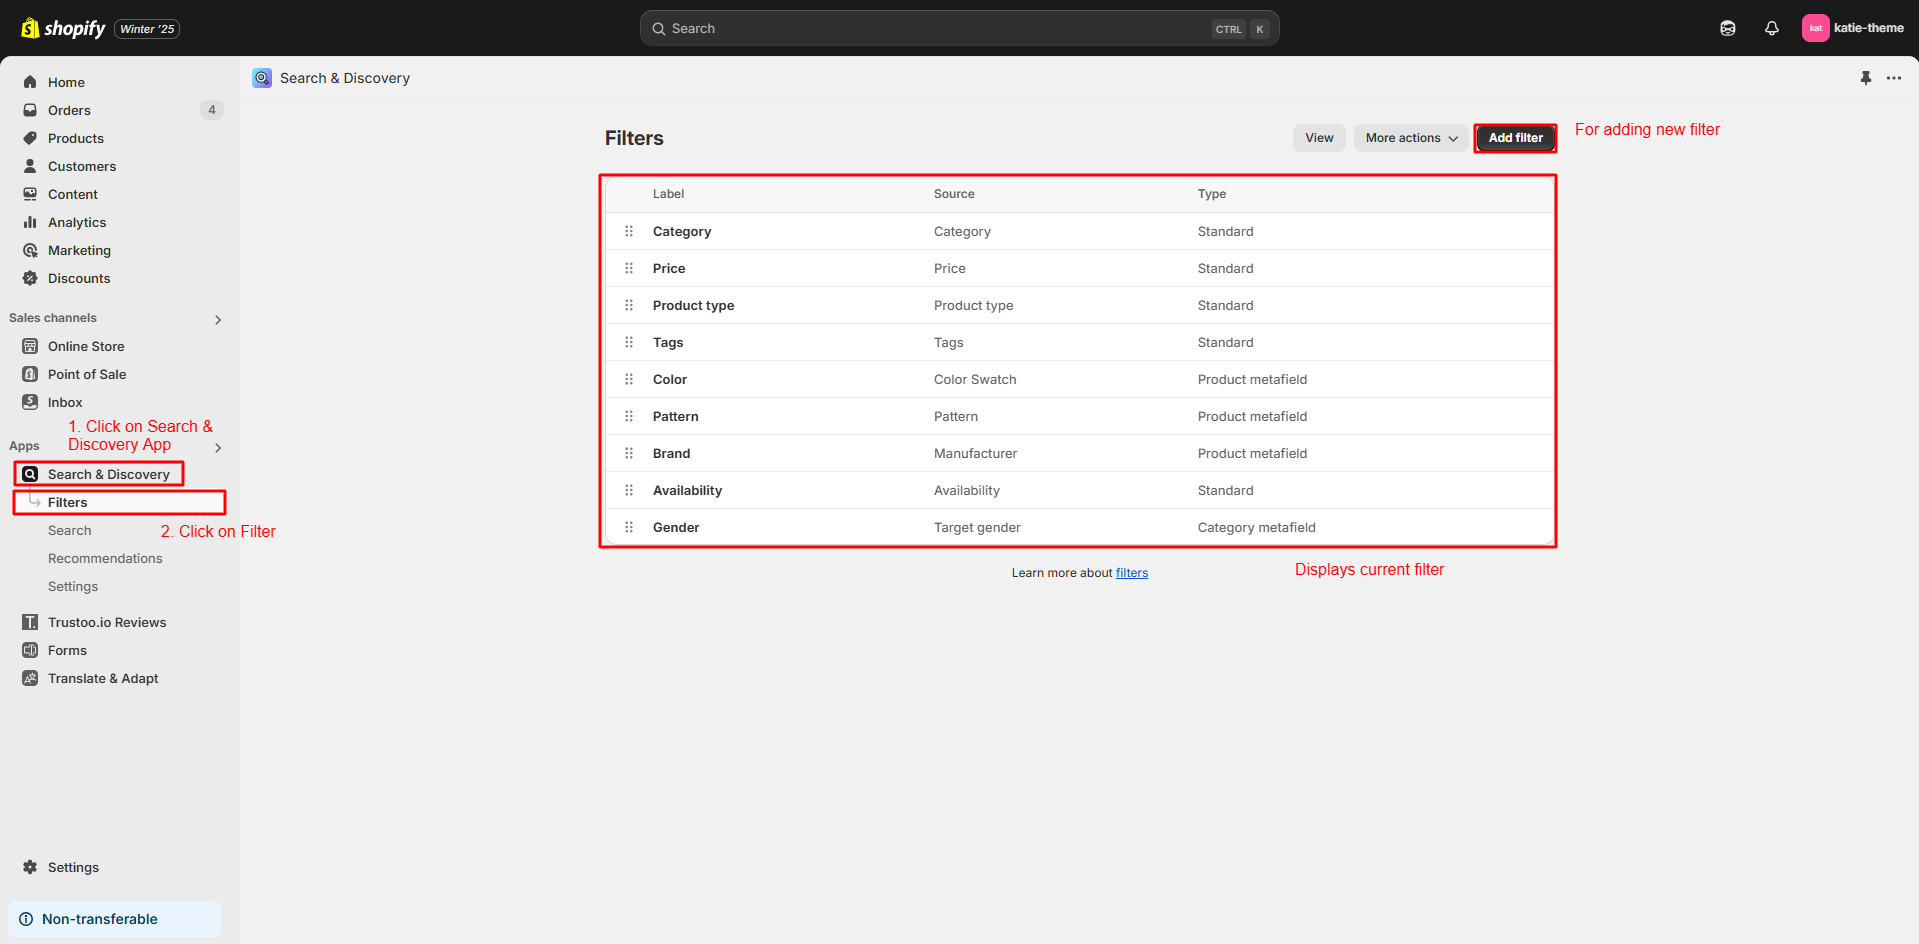Open the Sidekick assistant icon in top bar
This screenshot has height=944, width=1919.
1727,28
